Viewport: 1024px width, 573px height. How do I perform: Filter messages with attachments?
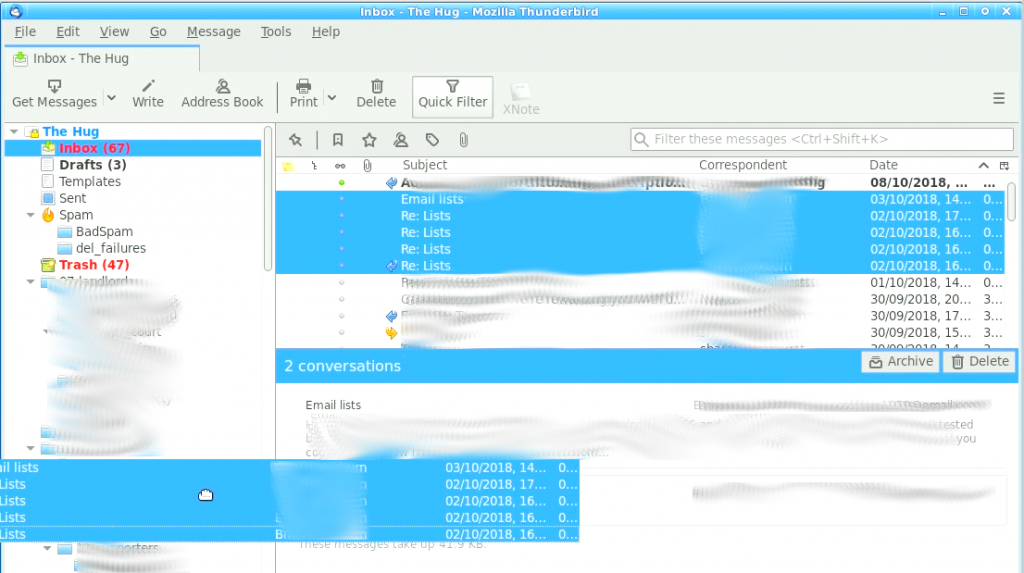(463, 140)
